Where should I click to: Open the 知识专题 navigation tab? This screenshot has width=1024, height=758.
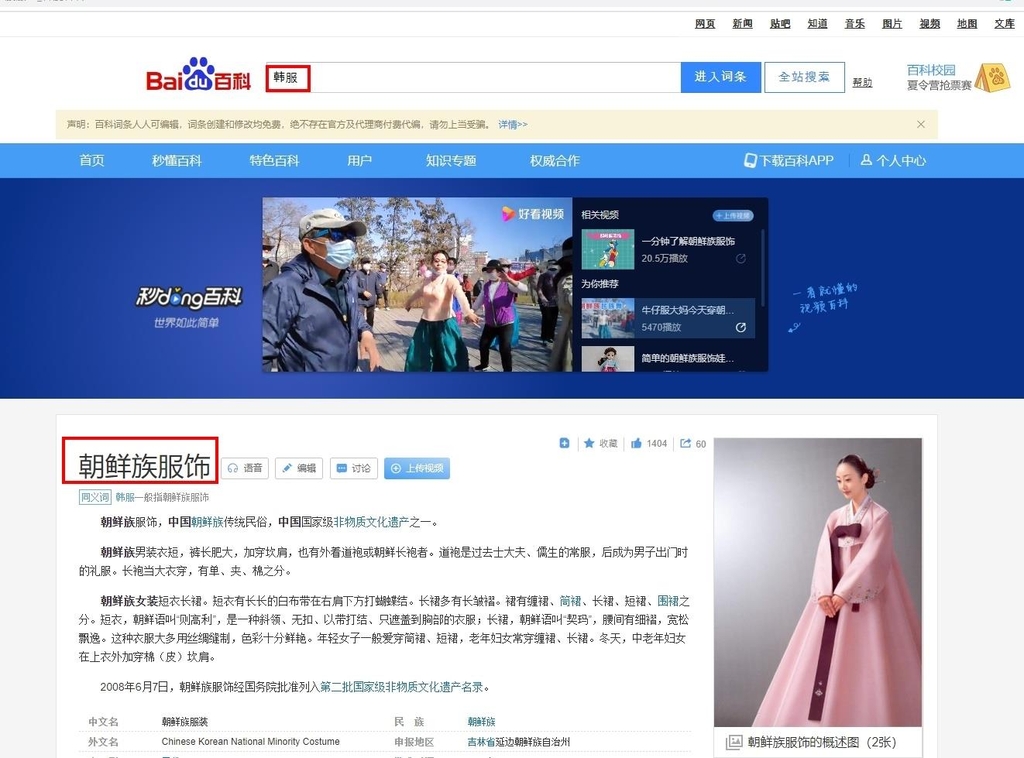pyautogui.click(x=451, y=161)
